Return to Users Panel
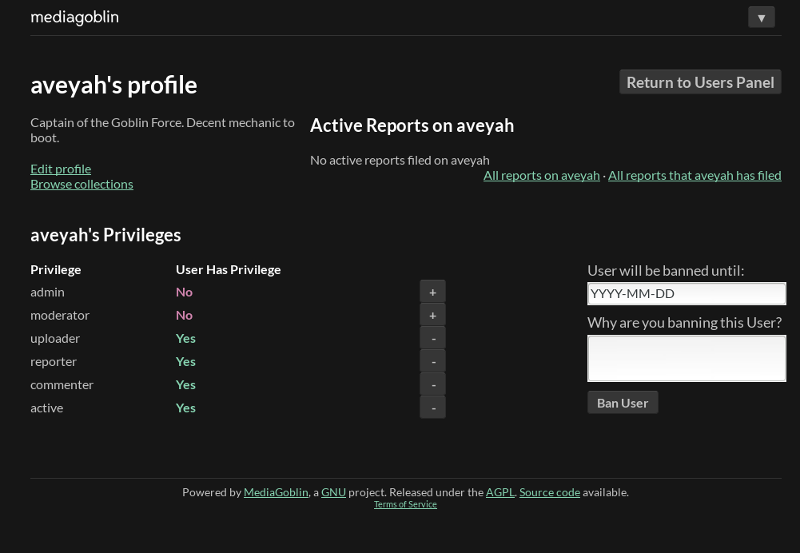Image resolution: width=800 pixels, height=553 pixels. coord(700,82)
